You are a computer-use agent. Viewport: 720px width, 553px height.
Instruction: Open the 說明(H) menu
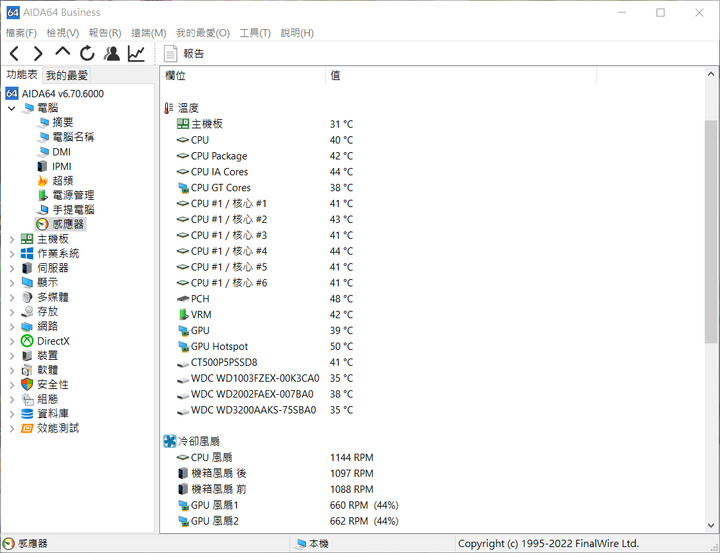tap(297, 33)
